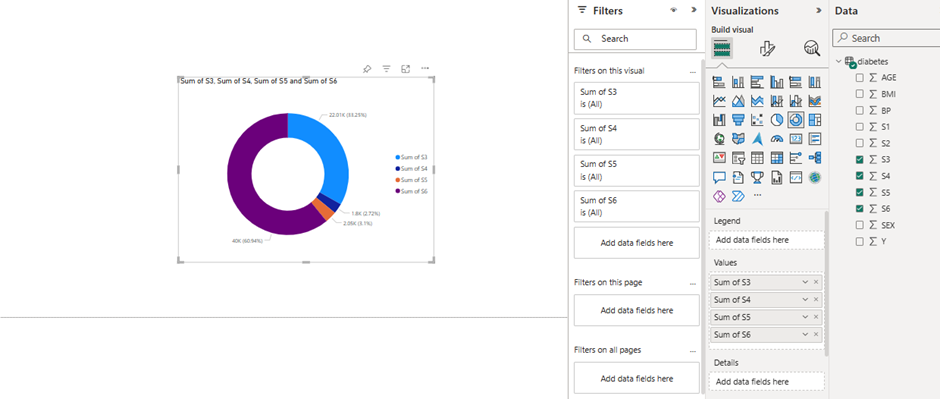Click the Details 'Add data fields here' well
The height and width of the screenshot is (399, 940).
(767, 382)
